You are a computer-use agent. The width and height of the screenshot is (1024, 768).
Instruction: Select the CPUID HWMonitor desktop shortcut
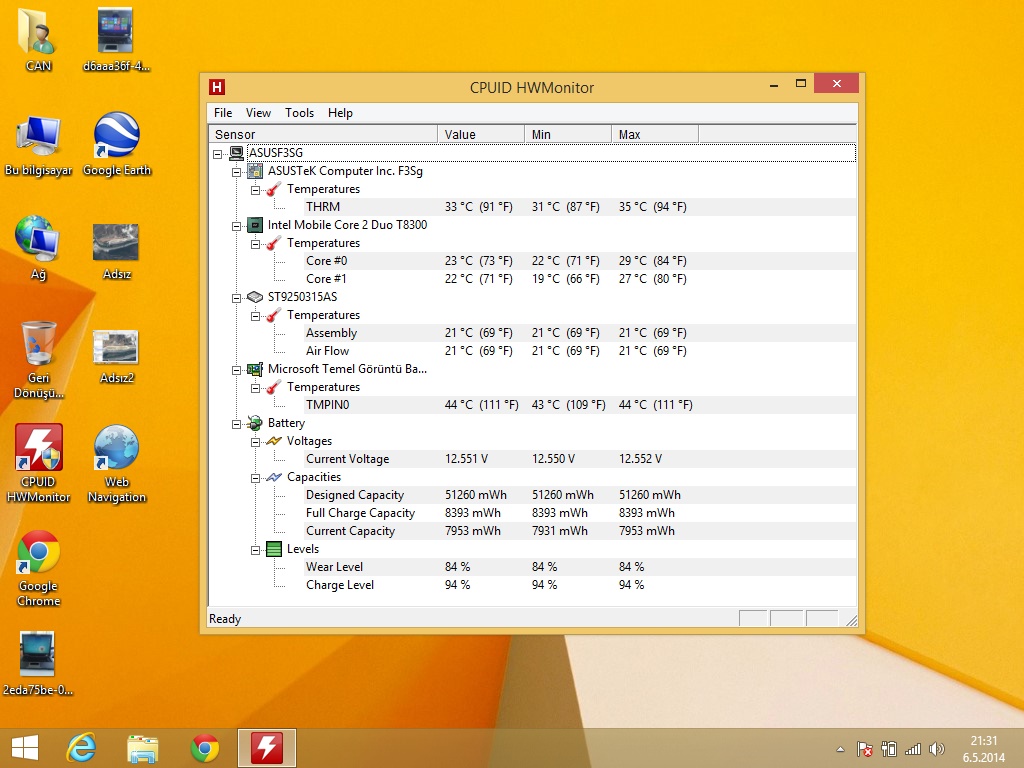39,464
